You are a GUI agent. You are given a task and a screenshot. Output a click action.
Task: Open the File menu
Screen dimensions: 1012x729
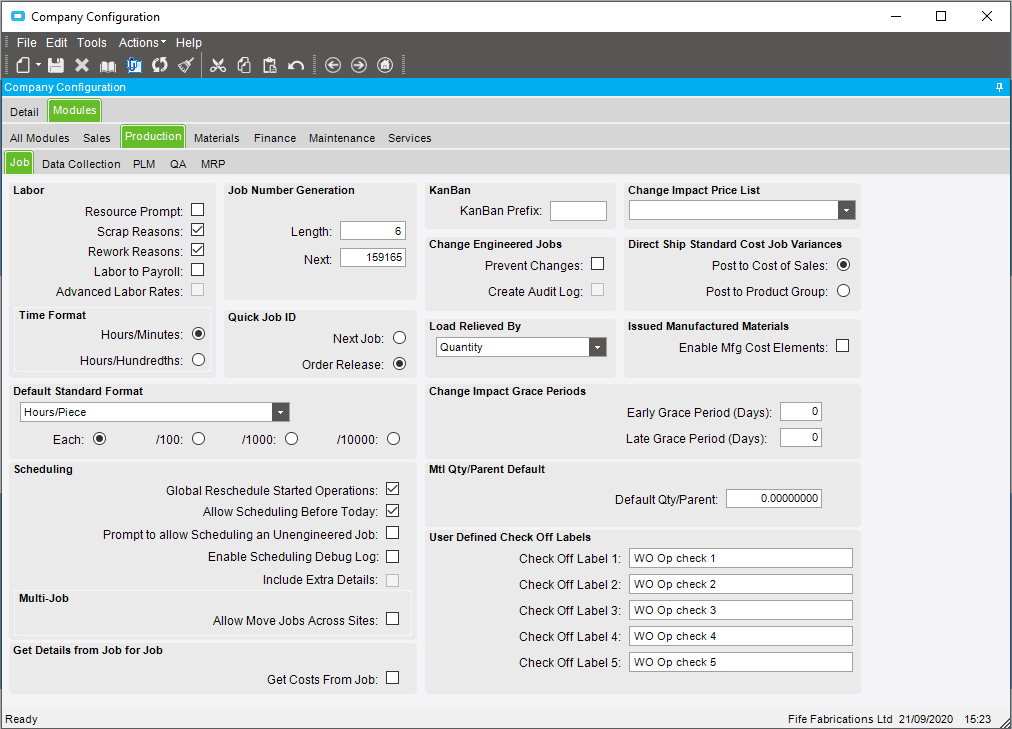[x=26, y=43]
